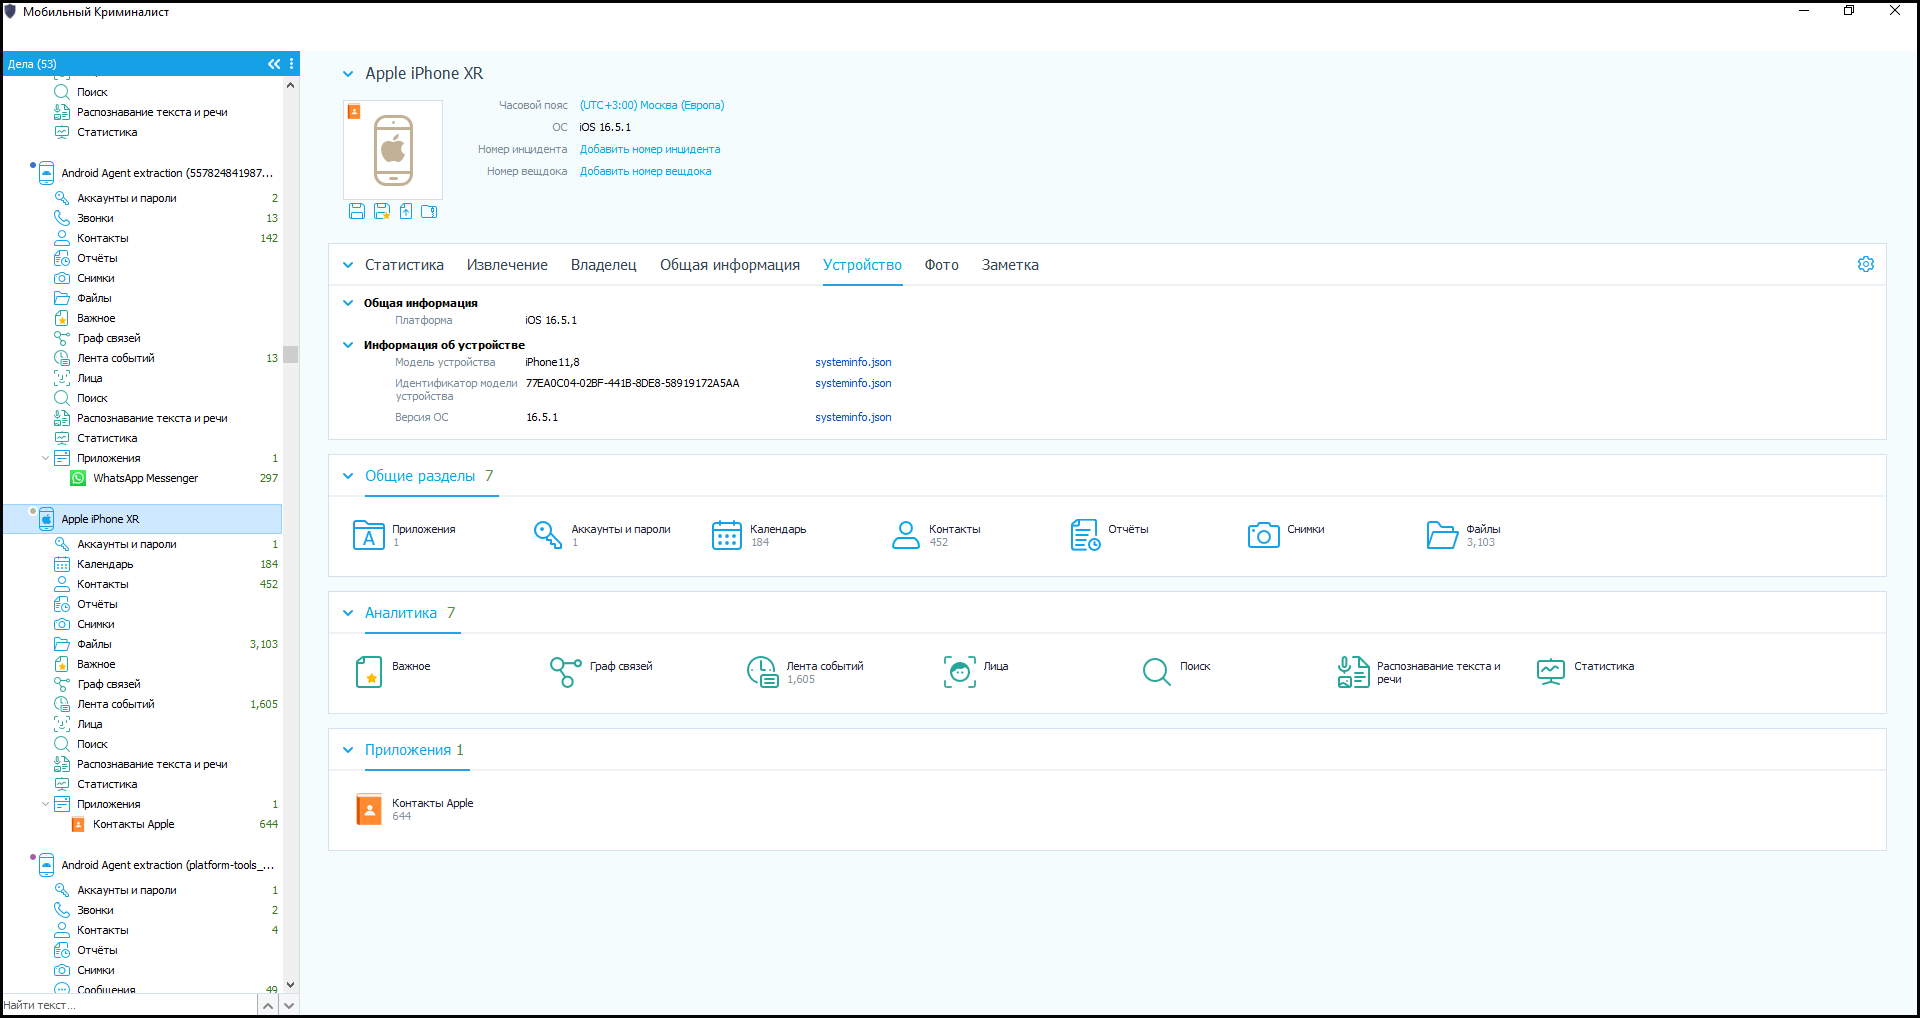Open systeminfo.json link for Версия ОС

click(853, 417)
